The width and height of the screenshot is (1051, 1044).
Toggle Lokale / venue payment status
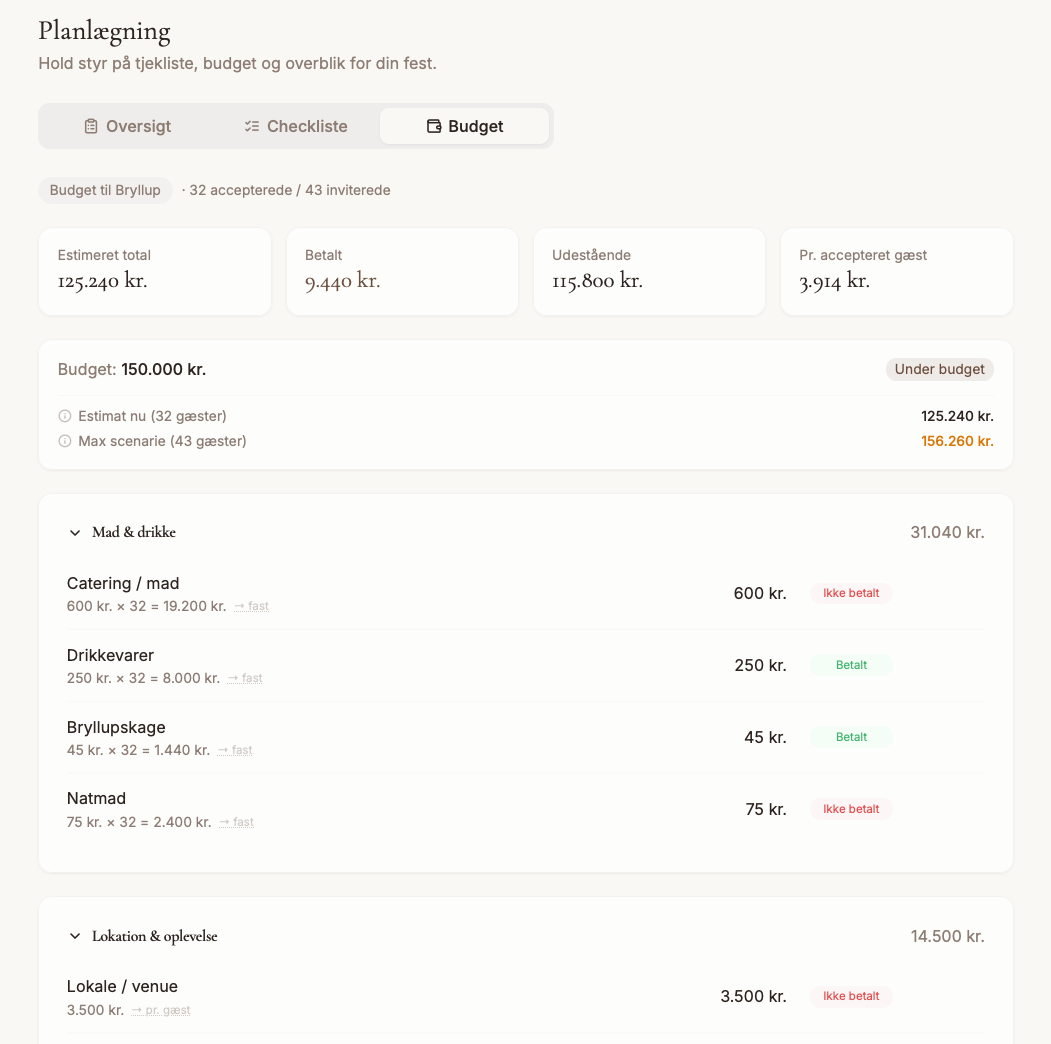851,996
